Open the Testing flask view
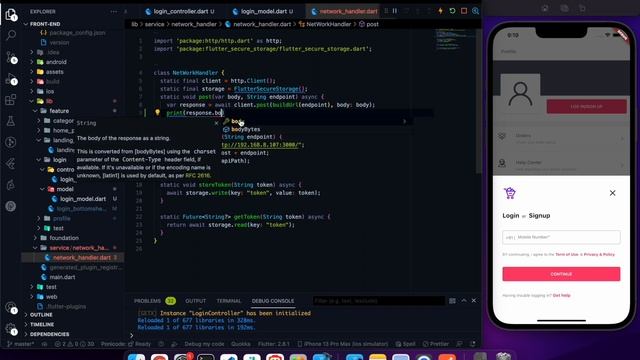The width and height of the screenshot is (640, 360). (11, 121)
